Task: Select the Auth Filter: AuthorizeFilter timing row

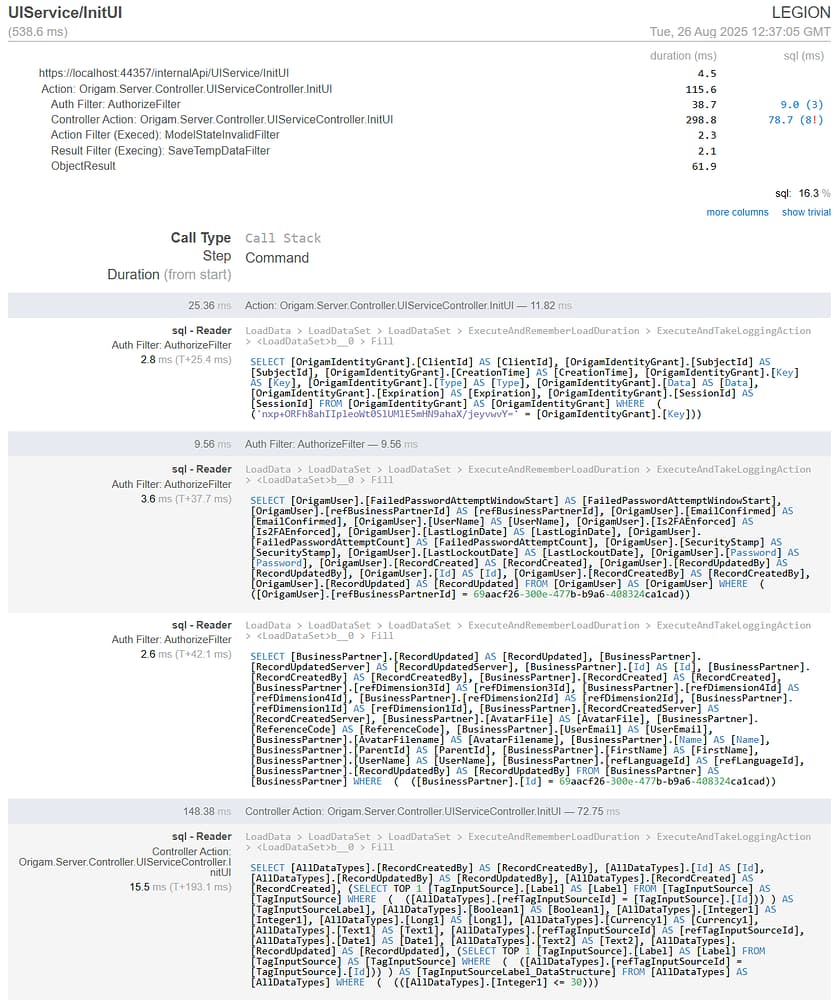Action: pyautogui.click(x=115, y=104)
